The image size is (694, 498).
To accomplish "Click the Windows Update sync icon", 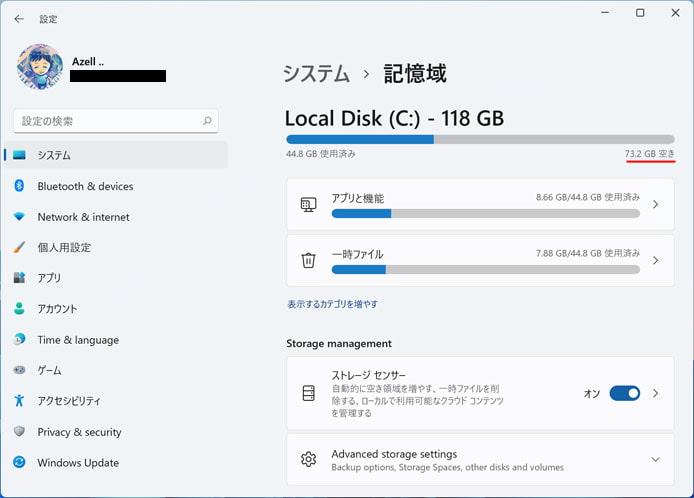I will pos(19,462).
